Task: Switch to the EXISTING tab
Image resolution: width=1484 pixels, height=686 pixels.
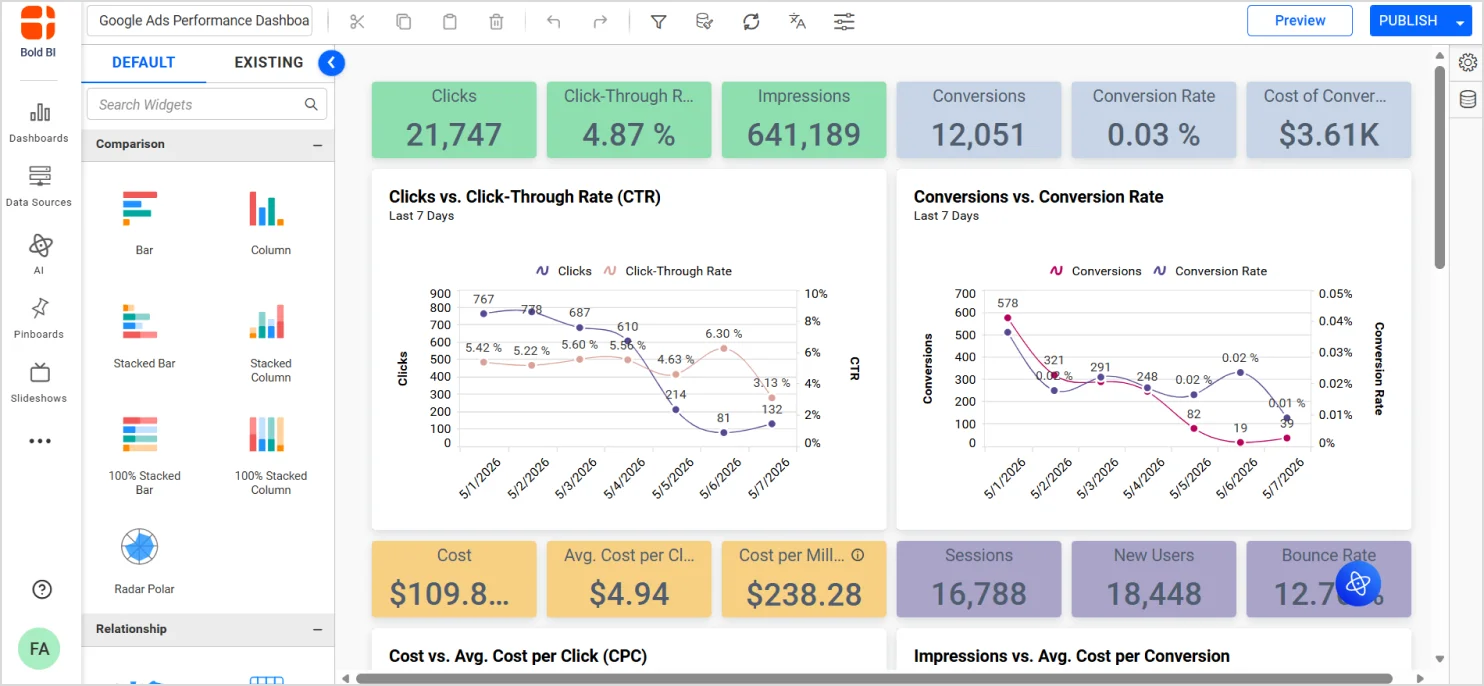Action: tap(268, 62)
